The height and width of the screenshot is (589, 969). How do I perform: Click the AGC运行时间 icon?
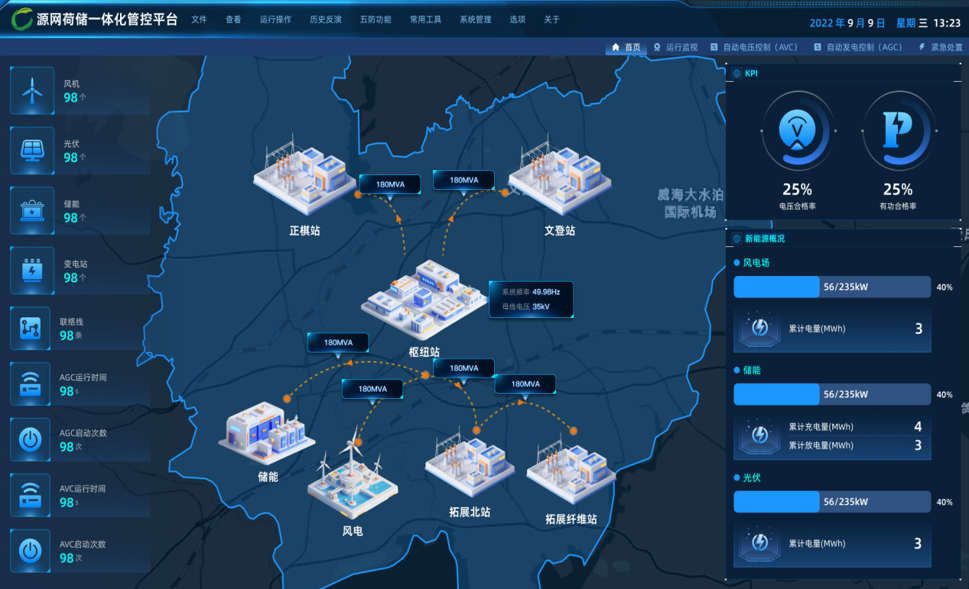tap(30, 384)
